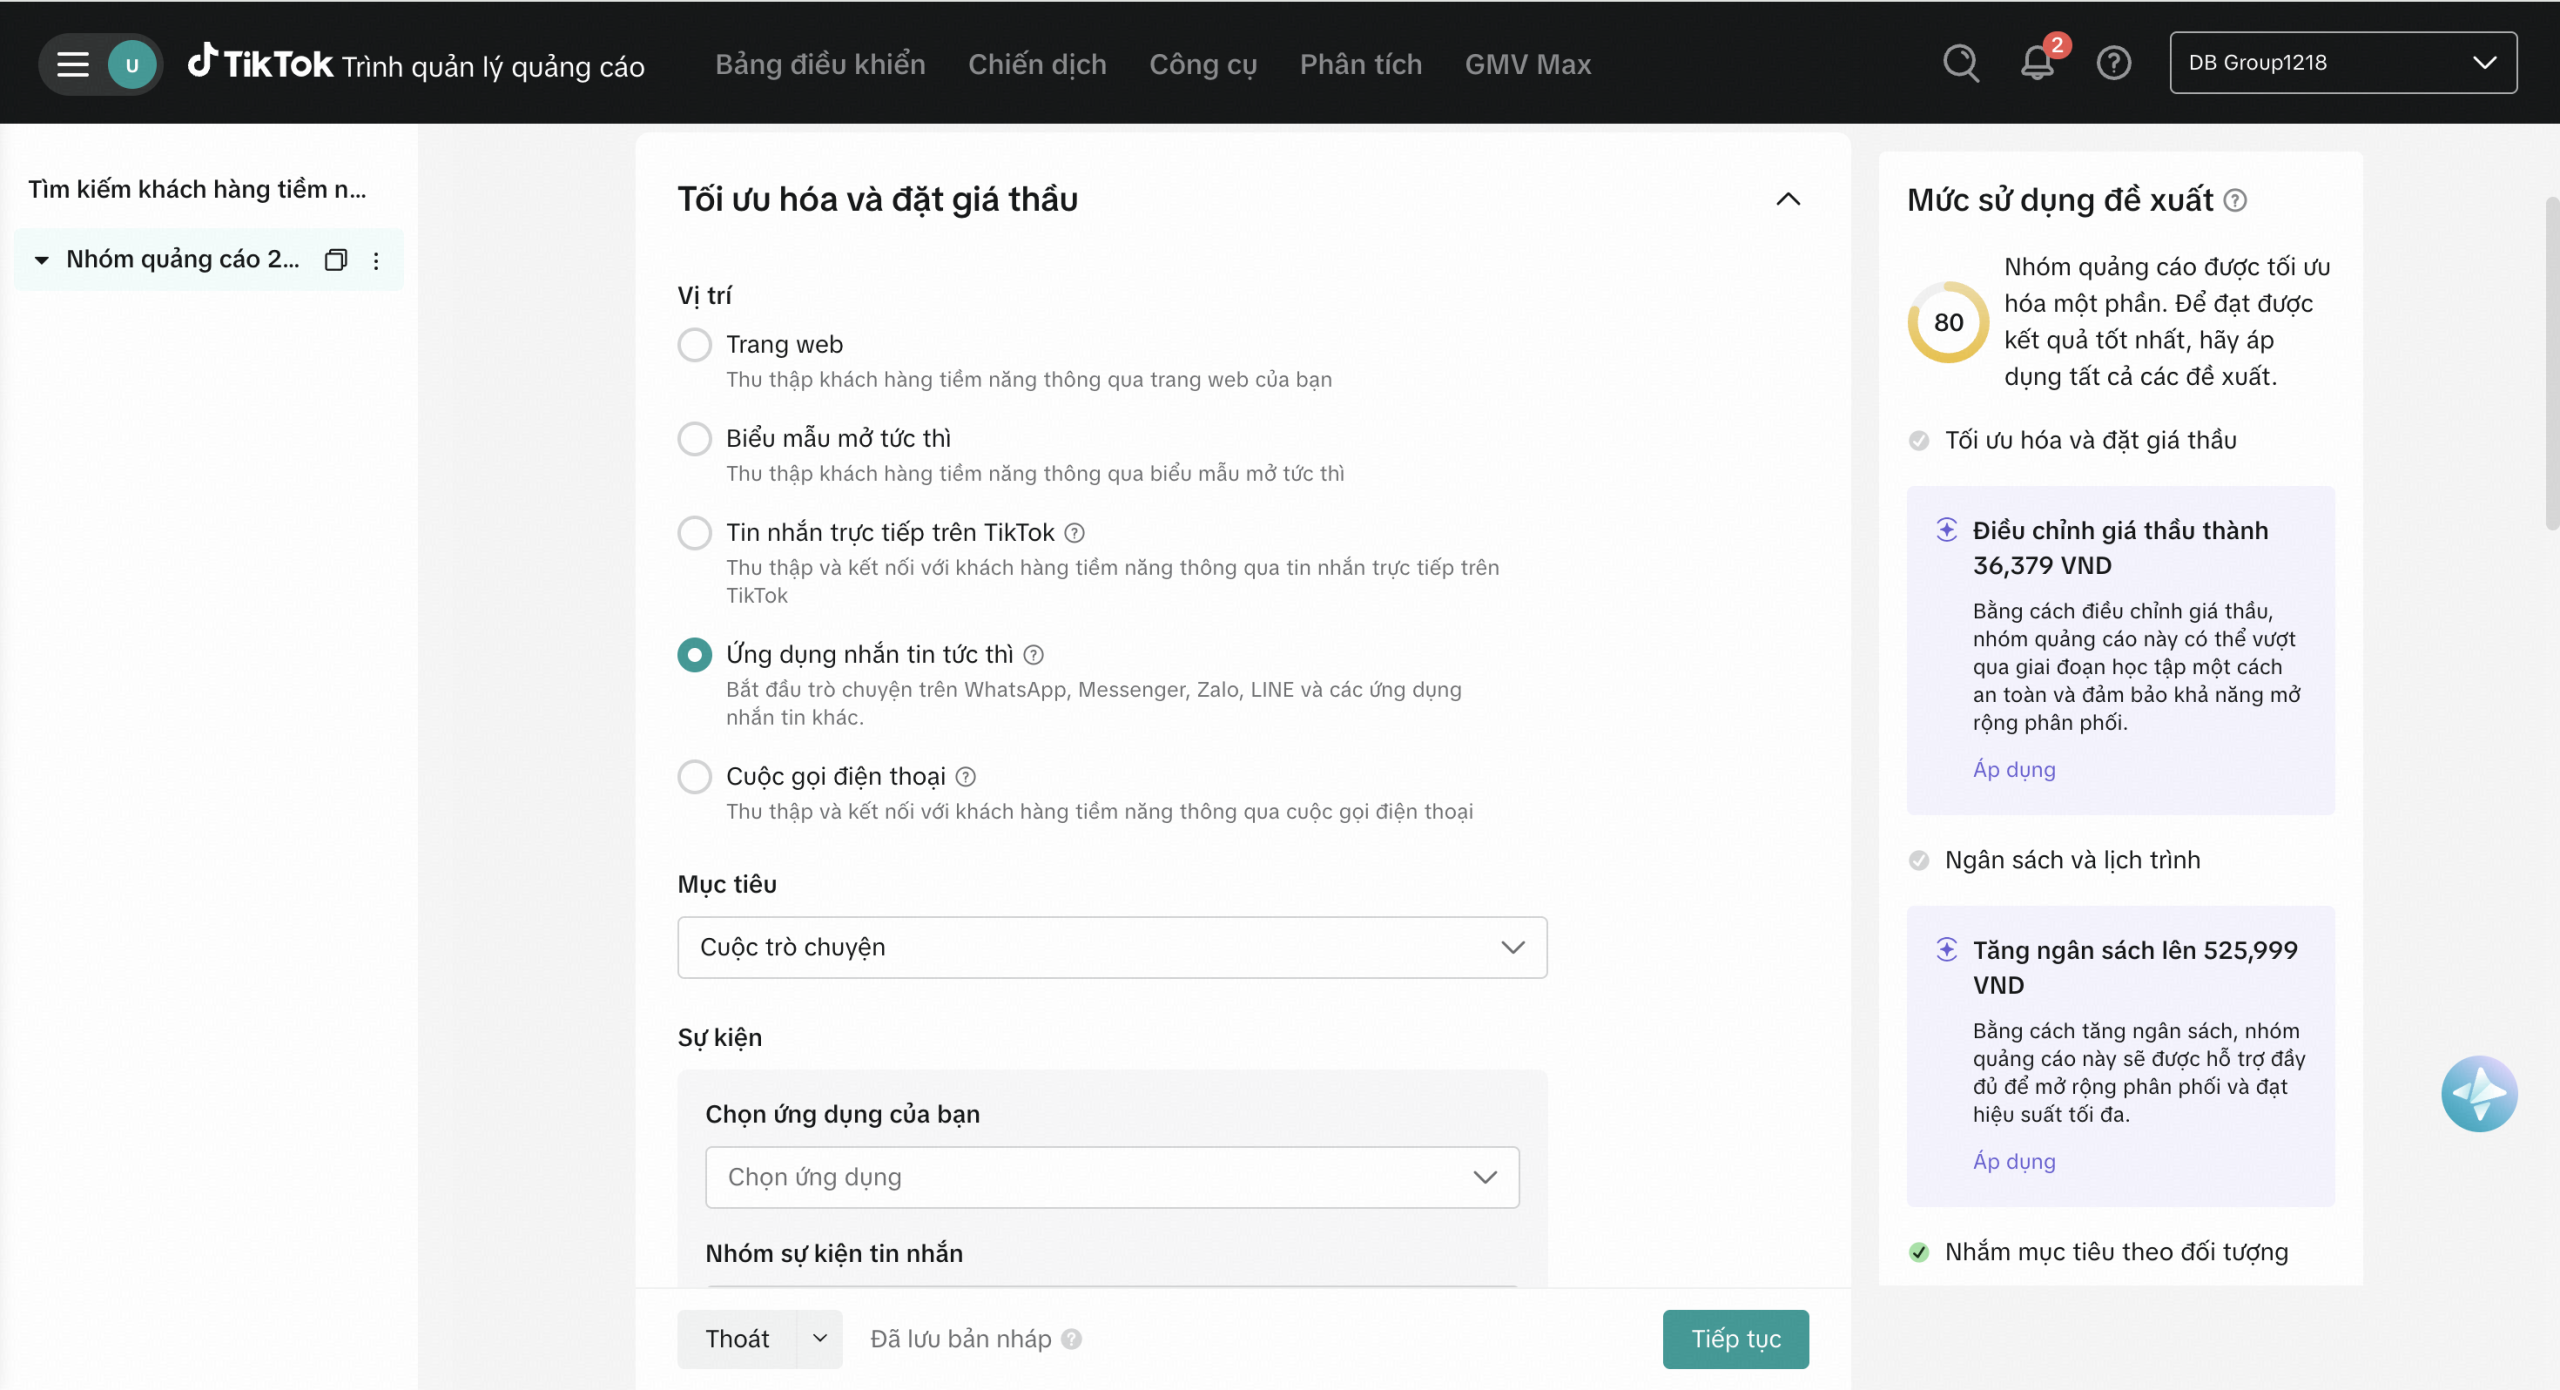Image resolution: width=2560 pixels, height=1390 pixels.
Task: Click info icon next to Mức sử dụng đề xuất
Action: pos(2235,200)
